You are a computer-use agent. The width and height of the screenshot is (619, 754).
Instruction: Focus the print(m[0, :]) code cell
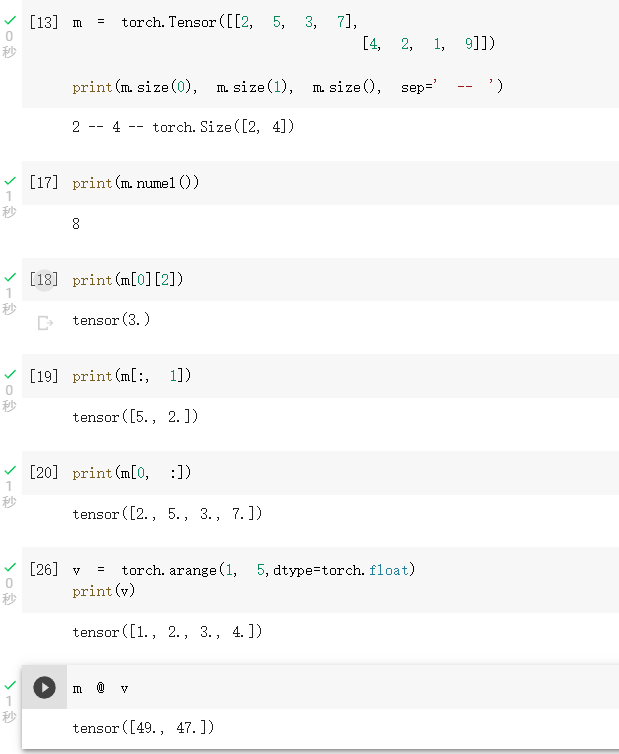coord(131,473)
